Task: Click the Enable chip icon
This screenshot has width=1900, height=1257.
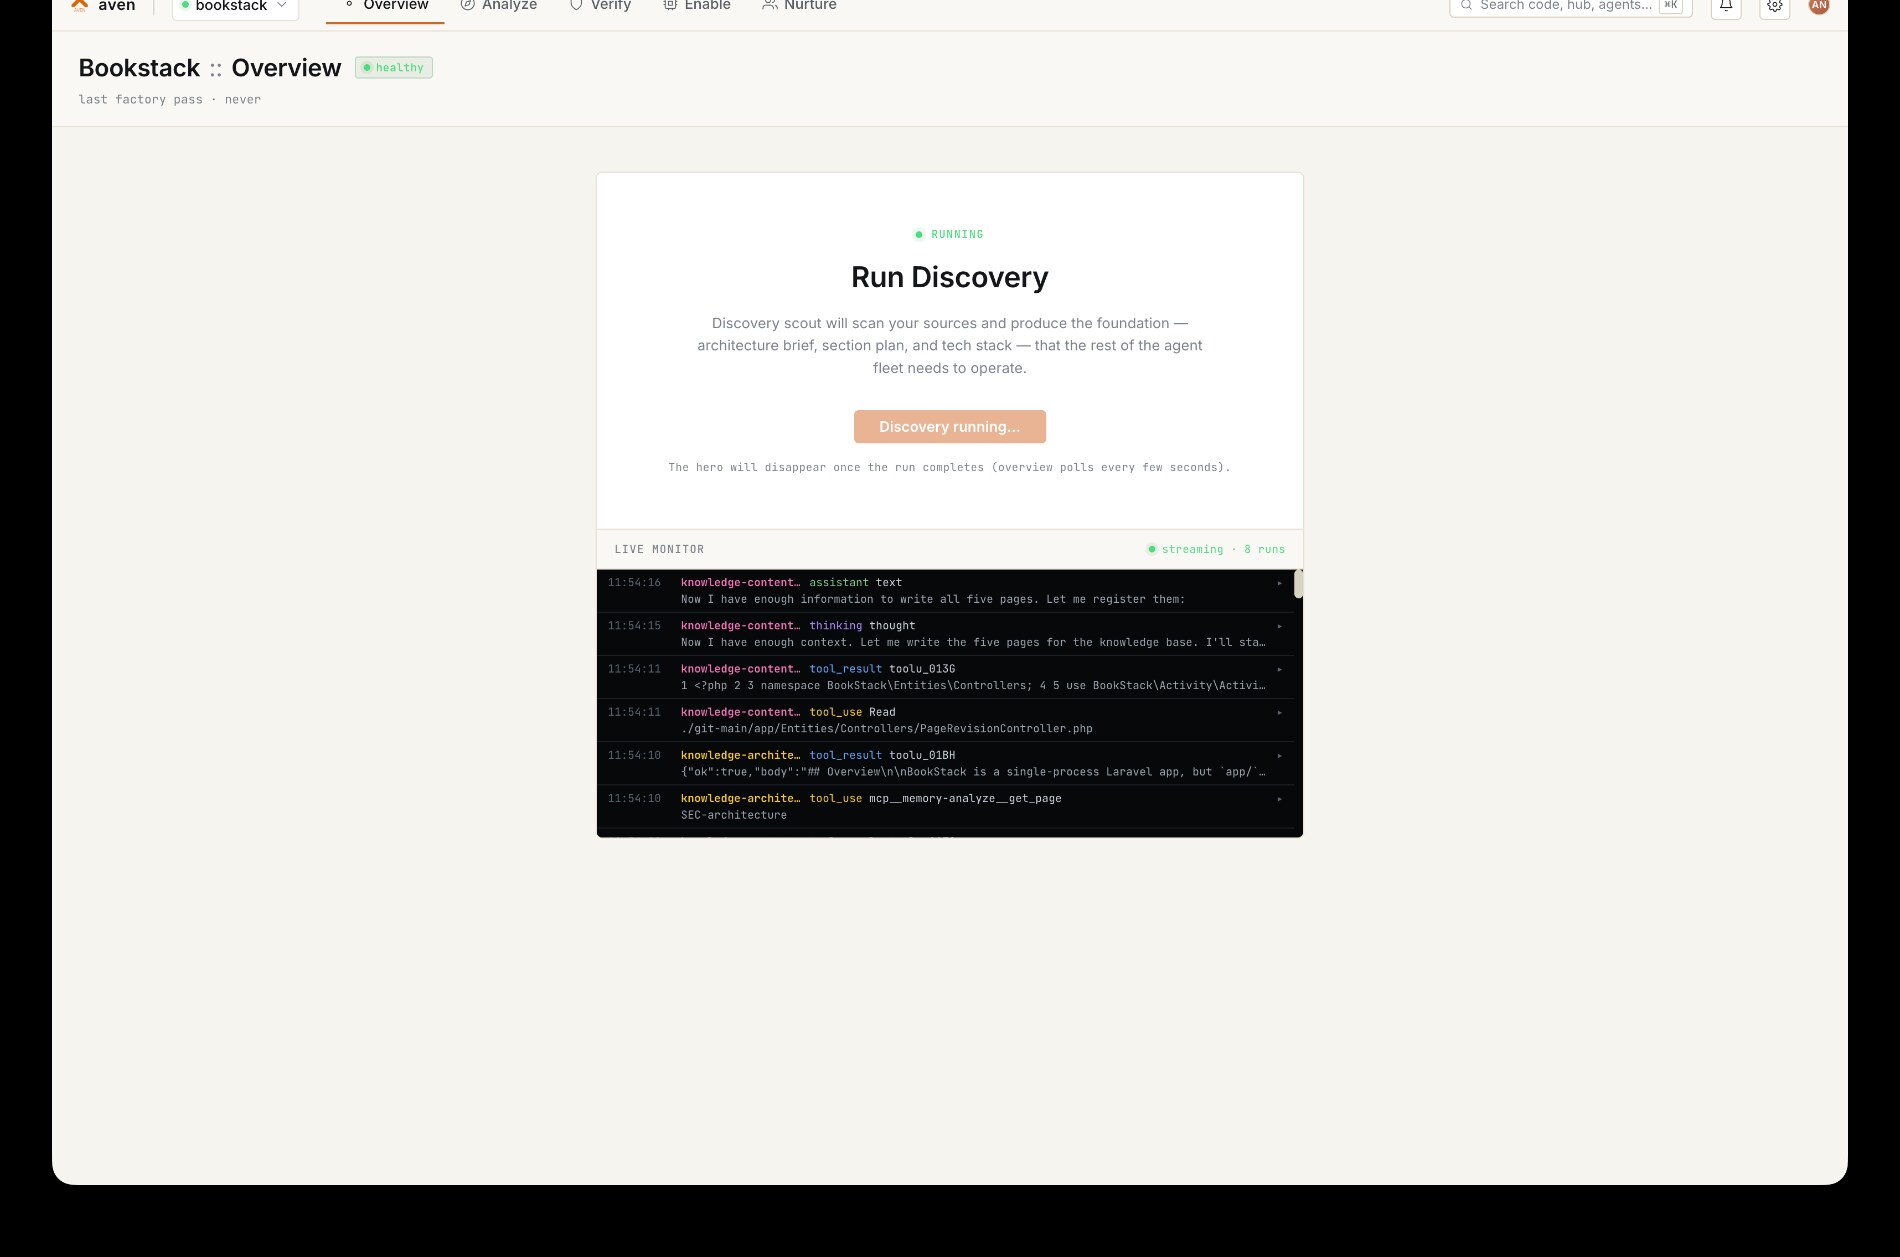Action: pos(670,5)
